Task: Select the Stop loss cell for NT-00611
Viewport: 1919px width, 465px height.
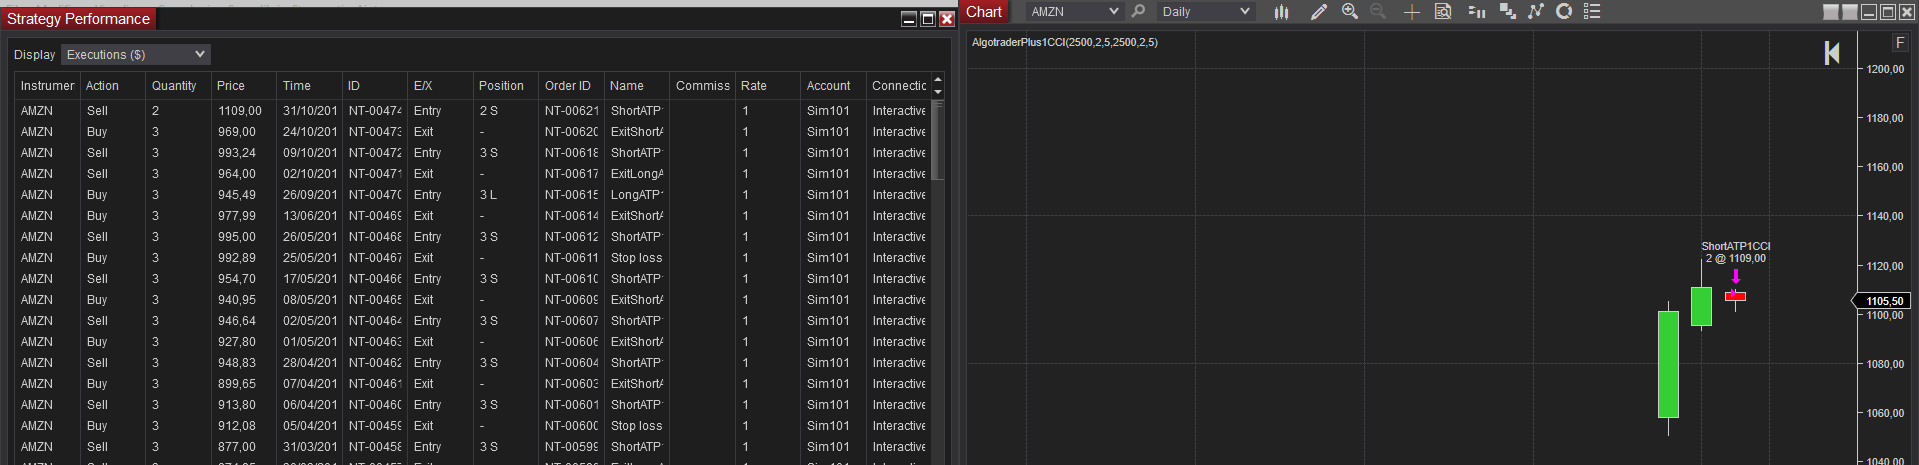Action: pyautogui.click(x=637, y=258)
